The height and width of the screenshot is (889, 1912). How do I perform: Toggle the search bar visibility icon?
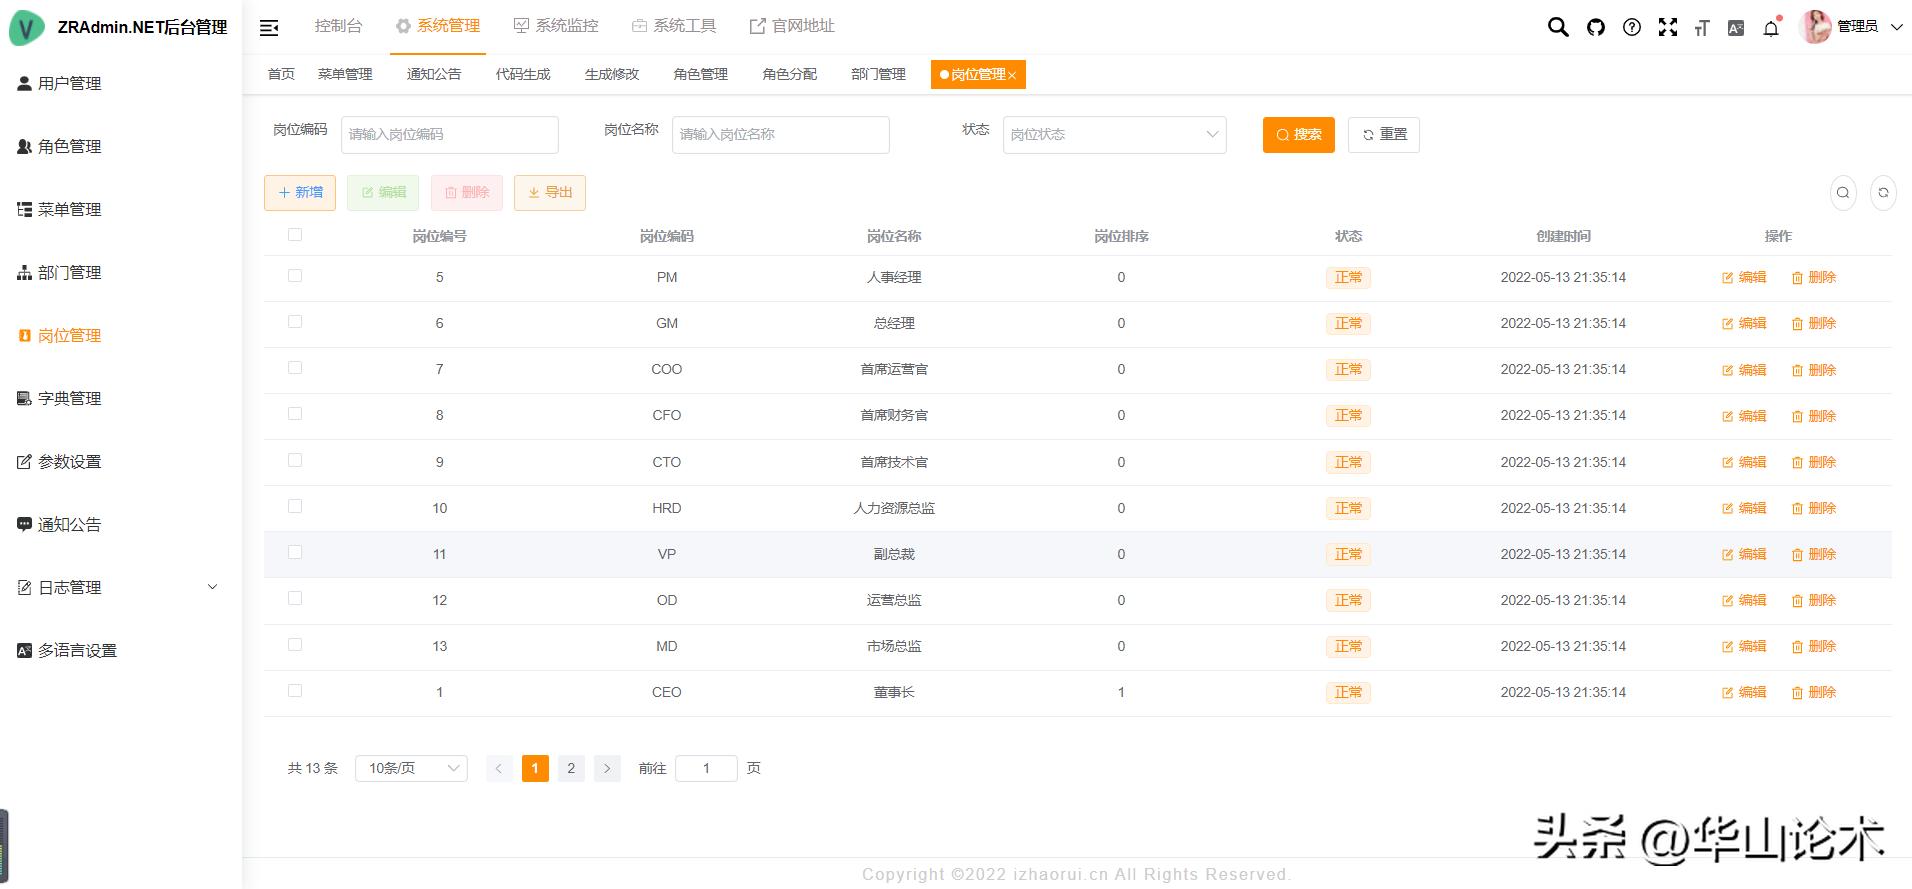1842,193
